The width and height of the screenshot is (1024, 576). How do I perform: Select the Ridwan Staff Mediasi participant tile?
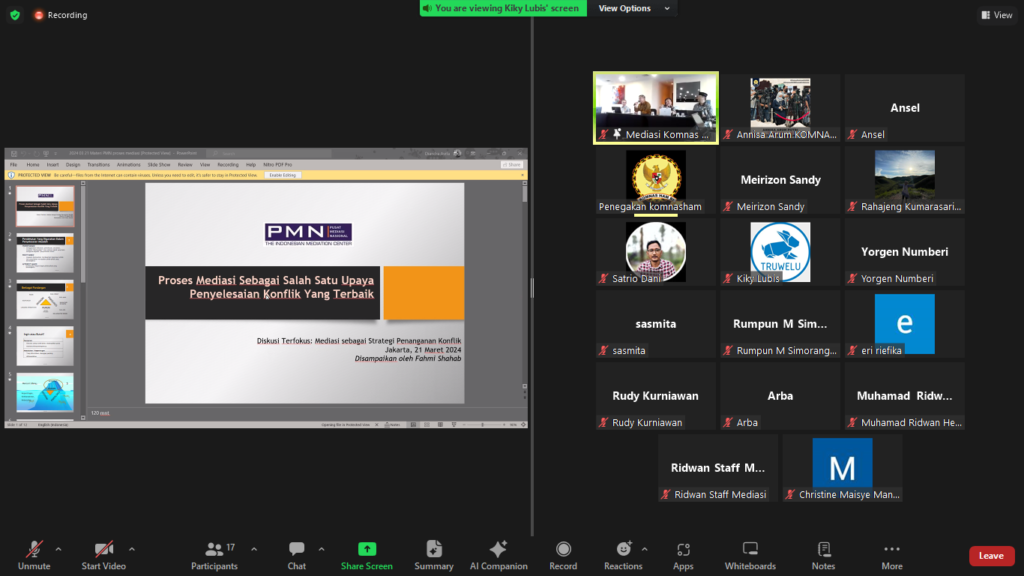[x=718, y=468]
